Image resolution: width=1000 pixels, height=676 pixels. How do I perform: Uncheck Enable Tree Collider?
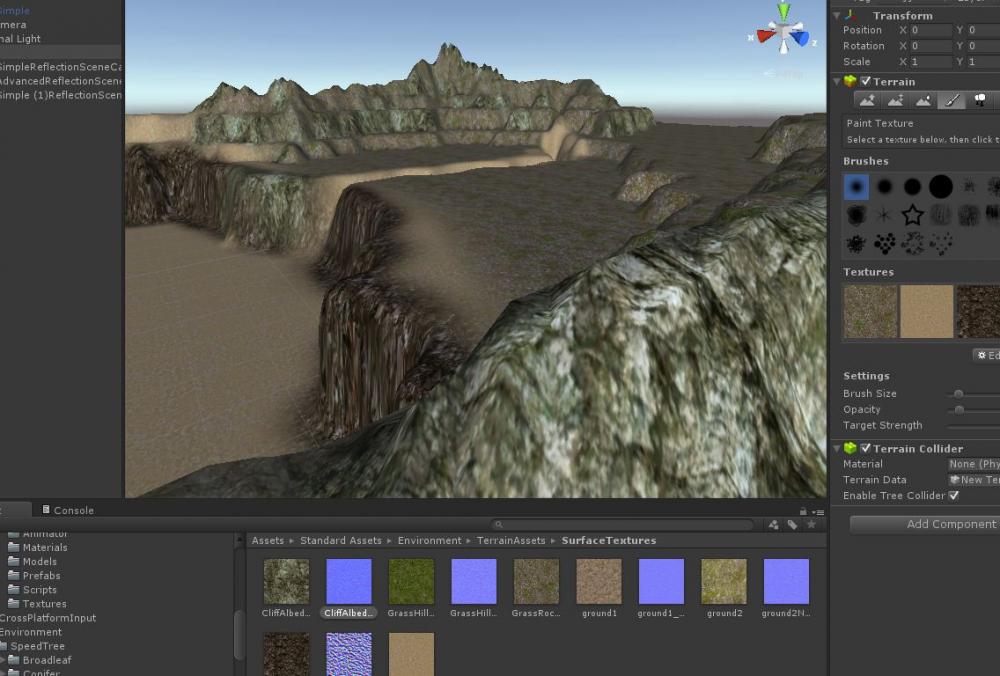(954, 496)
